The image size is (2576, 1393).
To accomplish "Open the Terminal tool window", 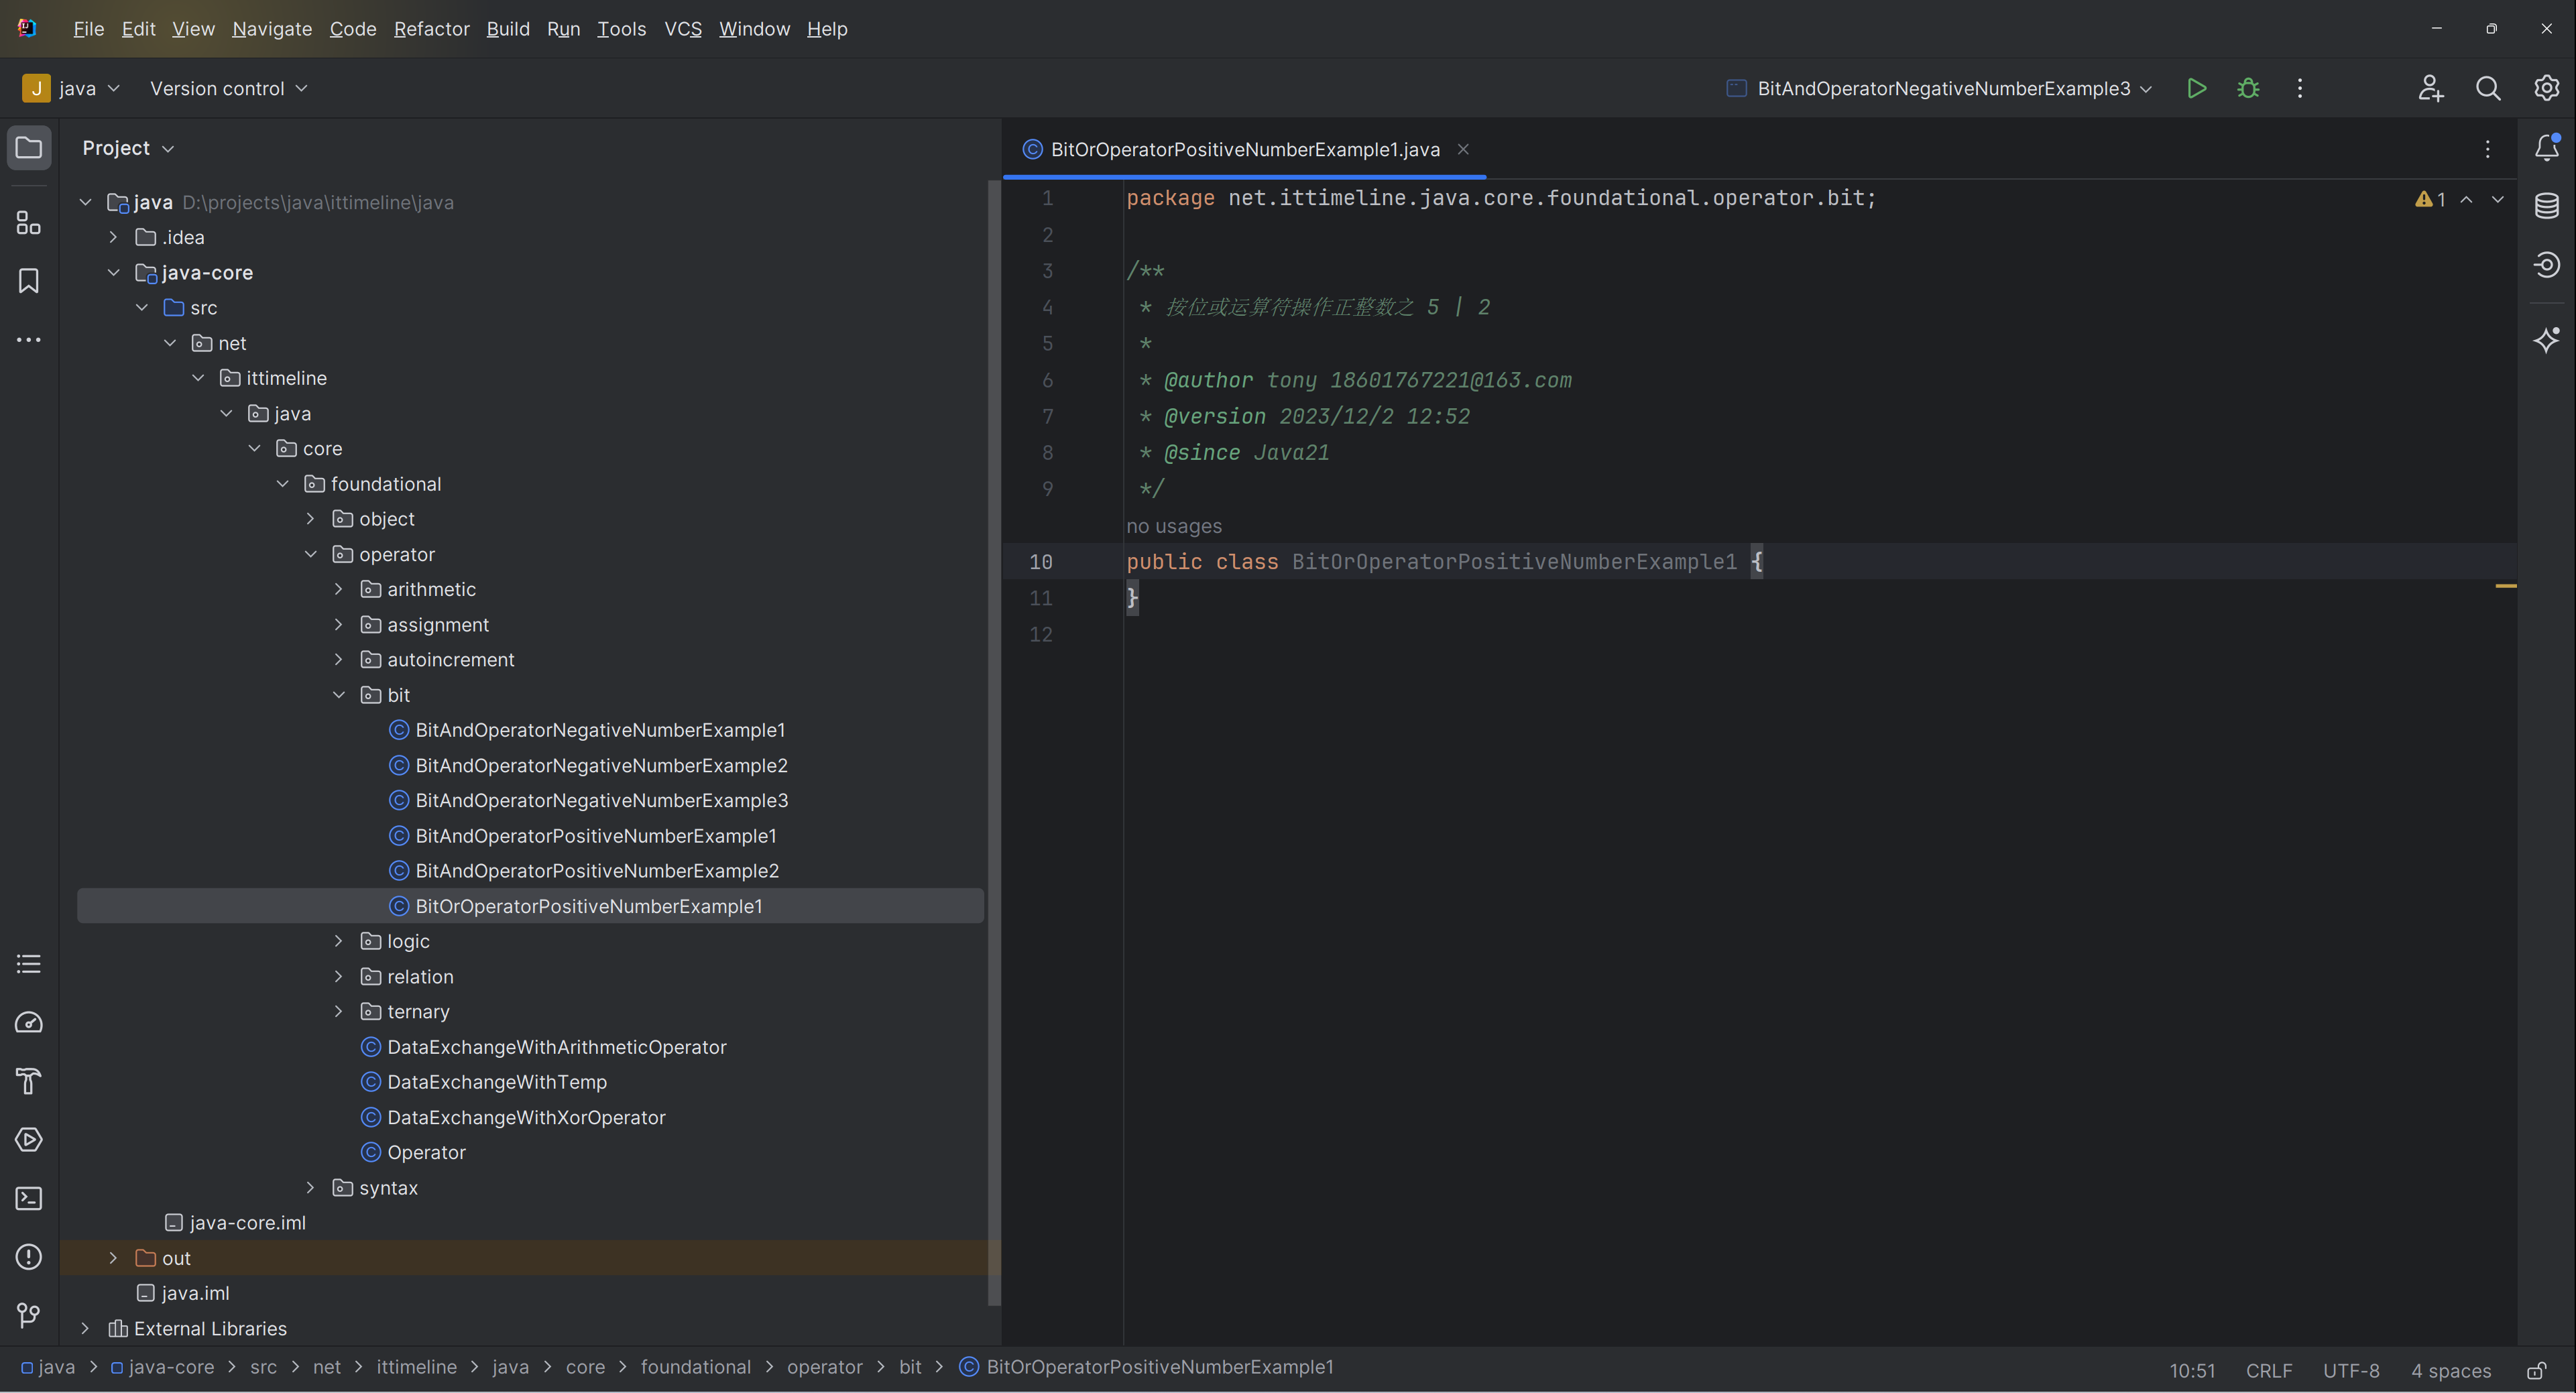I will 29,1198.
